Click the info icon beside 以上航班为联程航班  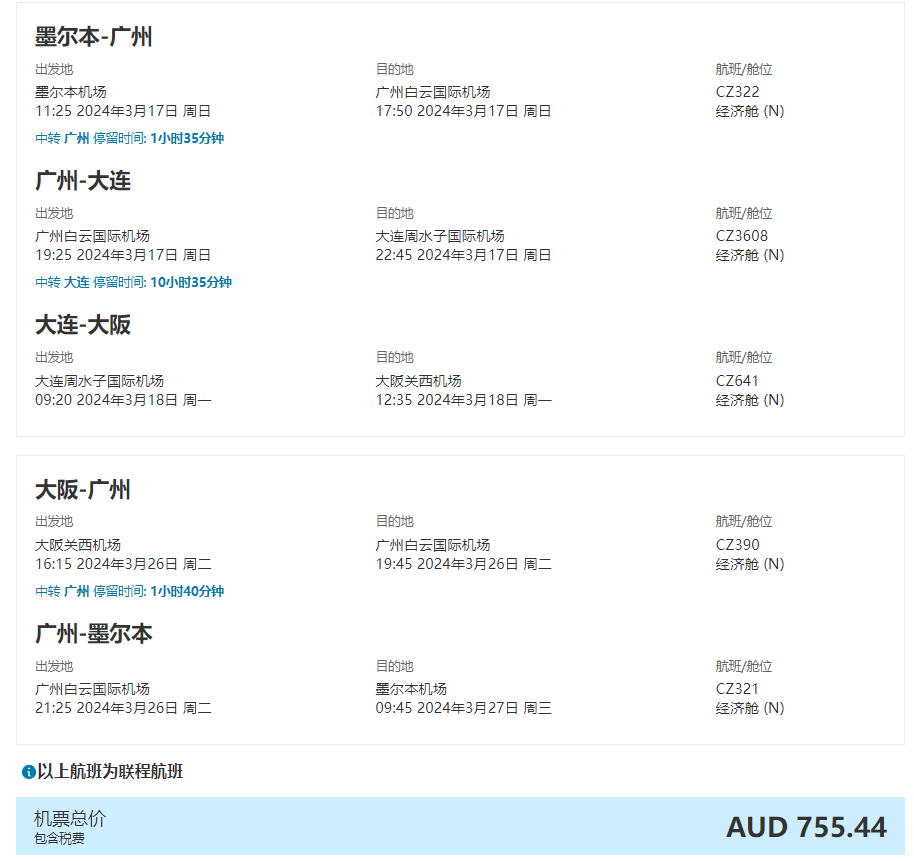click(29, 772)
